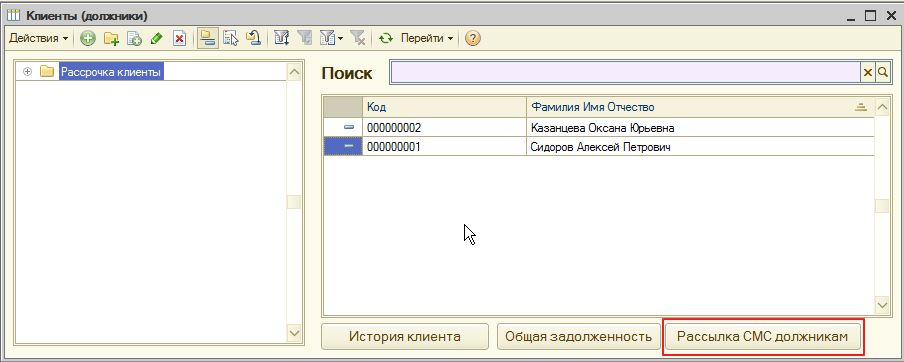The height and width of the screenshot is (362, 904).
Task: Click the magnifier search button
Action: tap(882, 72)
